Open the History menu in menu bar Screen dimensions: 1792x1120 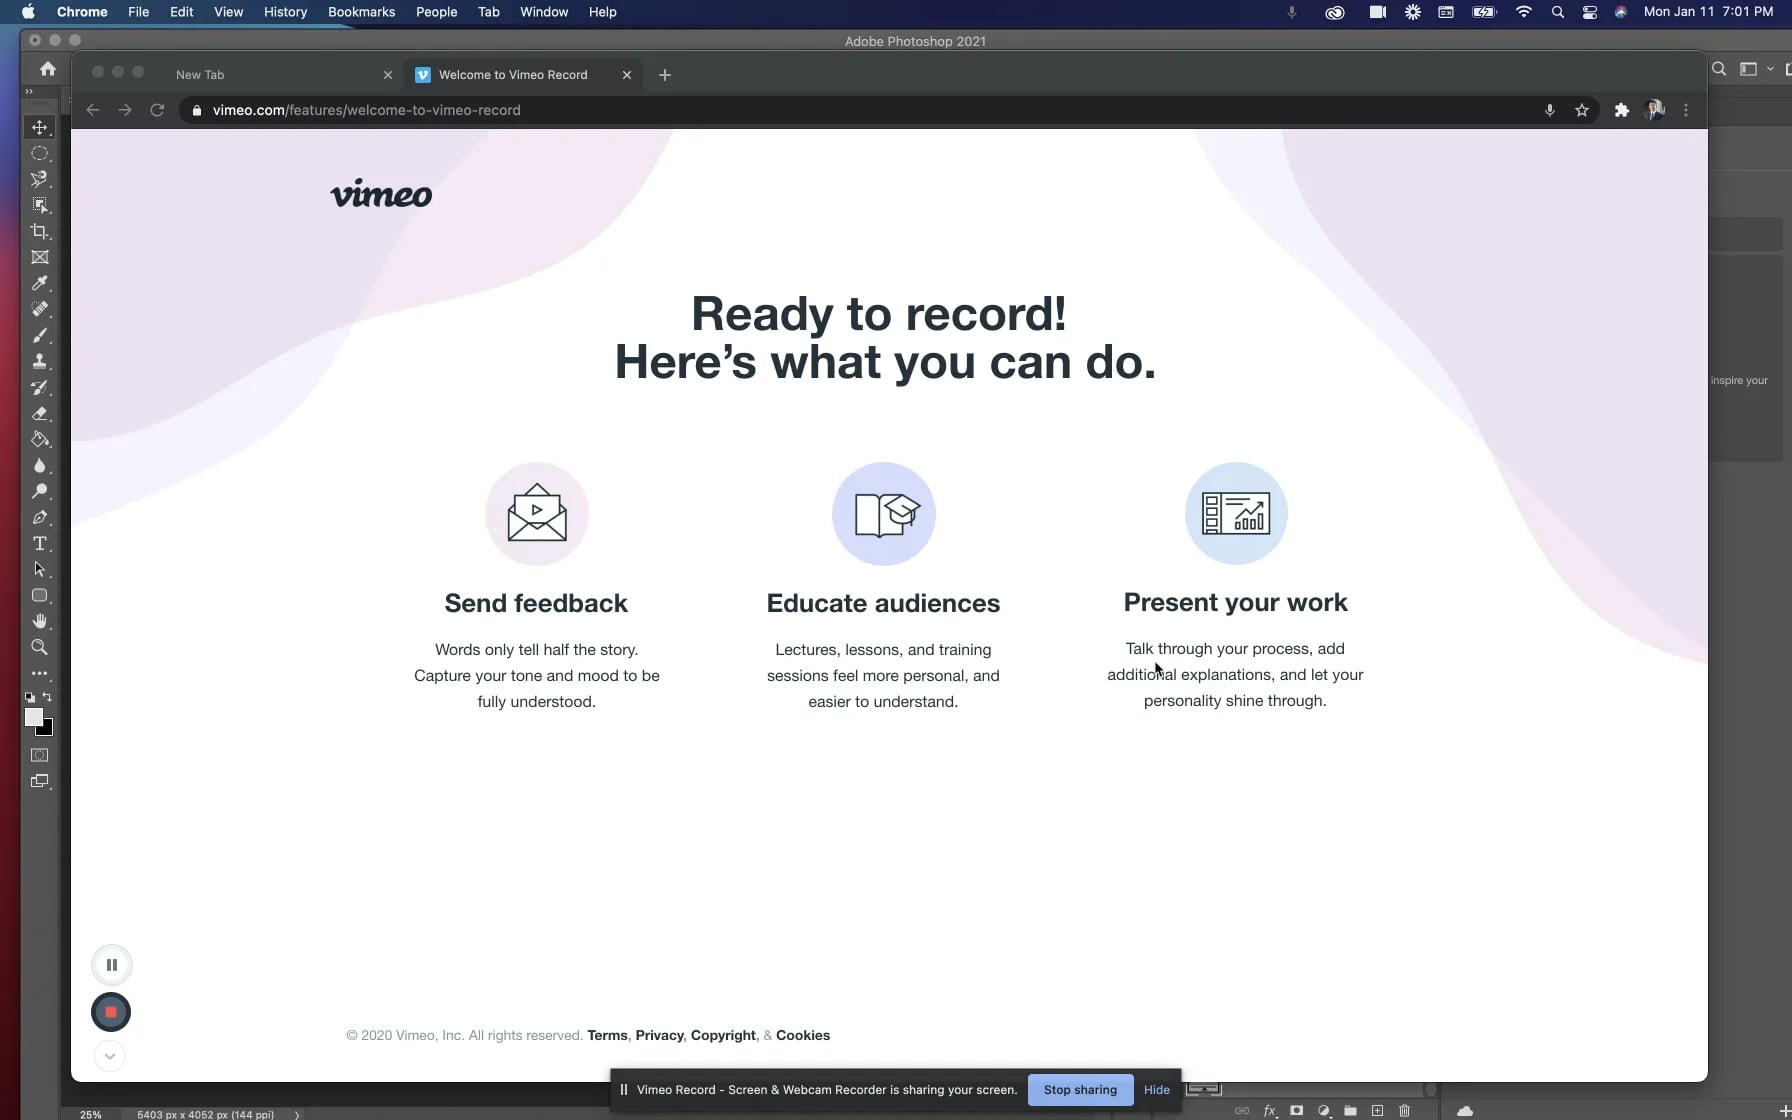tap(285, 12)
